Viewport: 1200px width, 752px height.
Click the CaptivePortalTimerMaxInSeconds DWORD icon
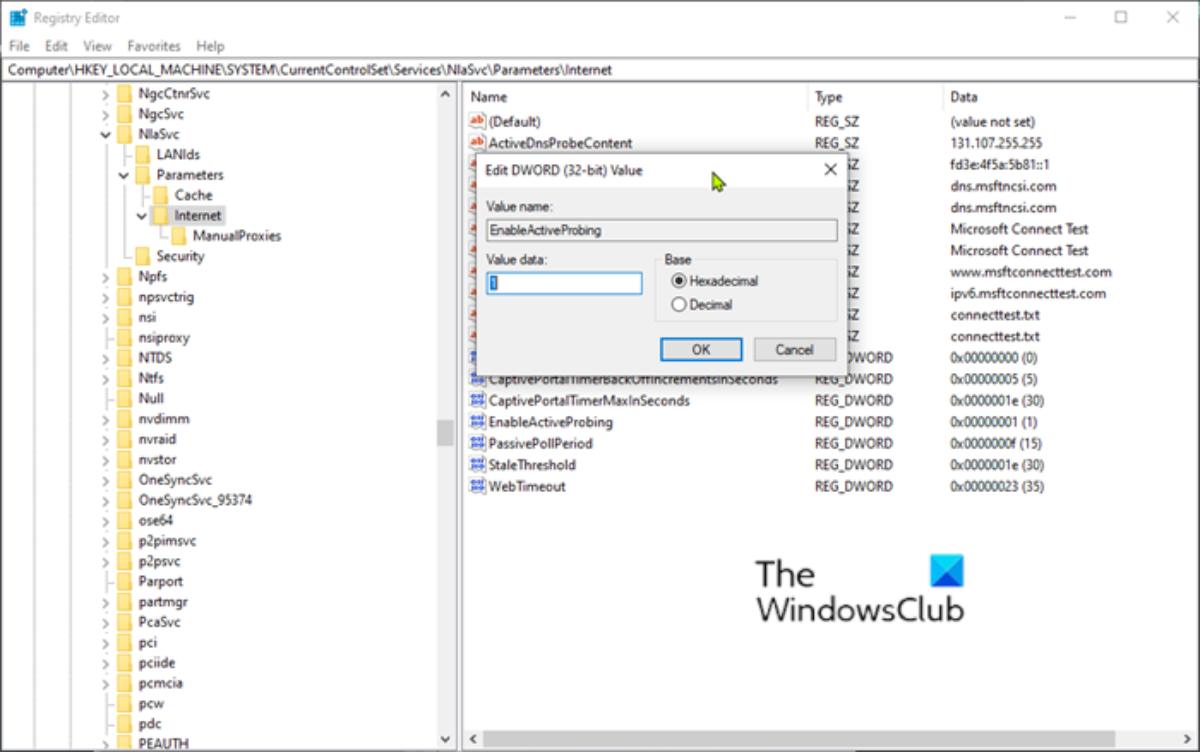tap(477, 401)
